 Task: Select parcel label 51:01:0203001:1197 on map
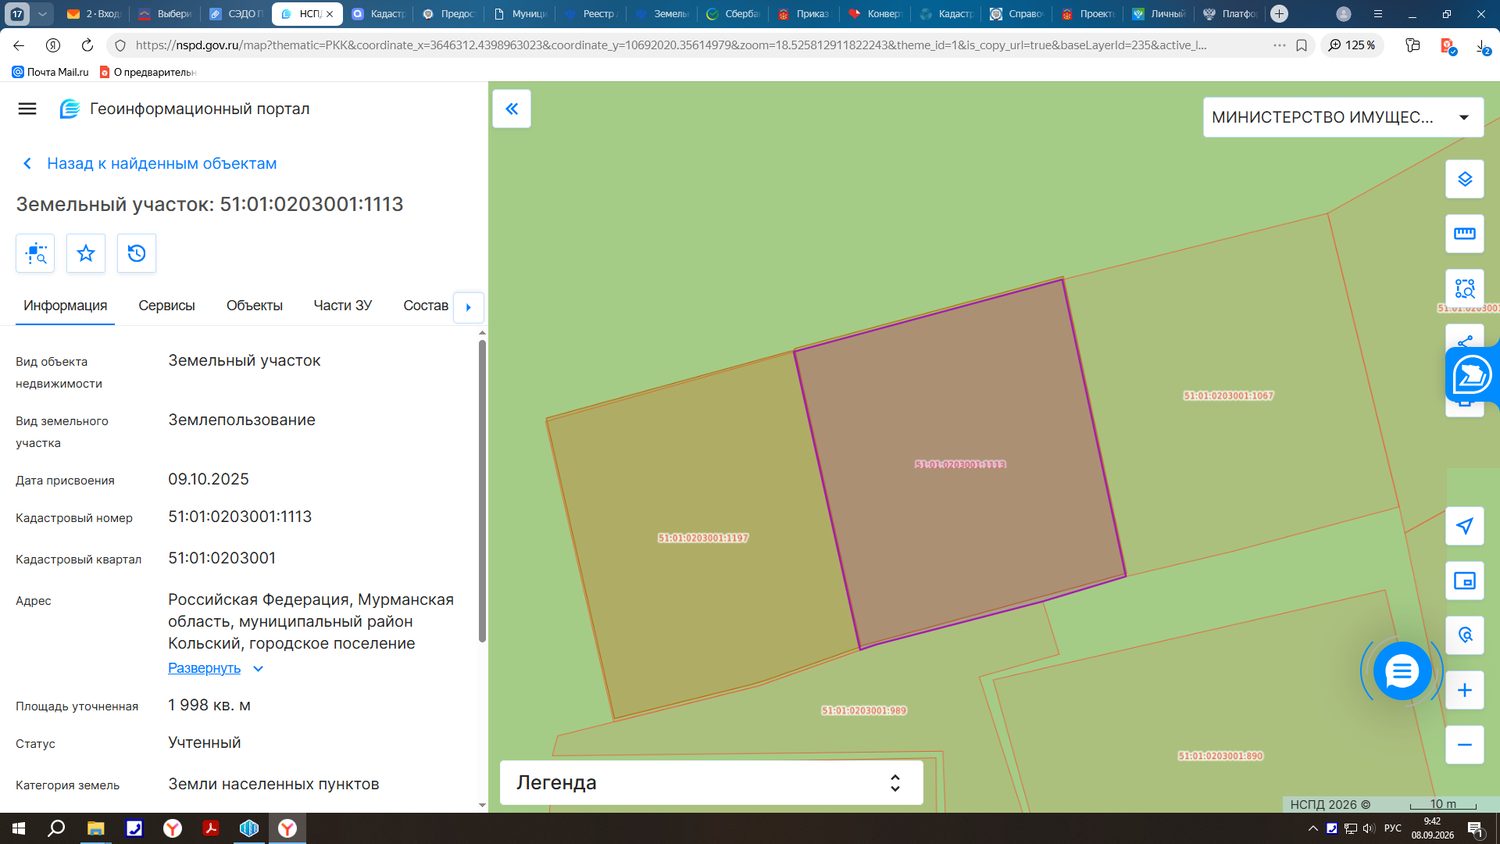[703, 538]
